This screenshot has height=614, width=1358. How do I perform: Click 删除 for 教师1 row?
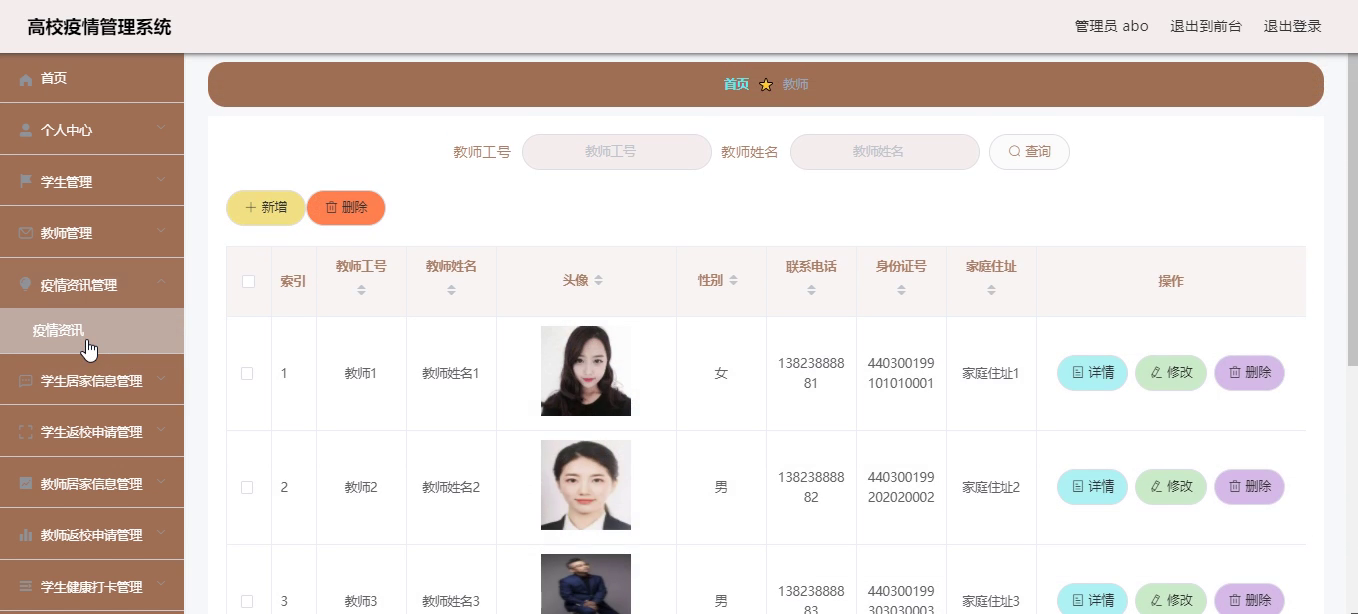(1249, 373)
